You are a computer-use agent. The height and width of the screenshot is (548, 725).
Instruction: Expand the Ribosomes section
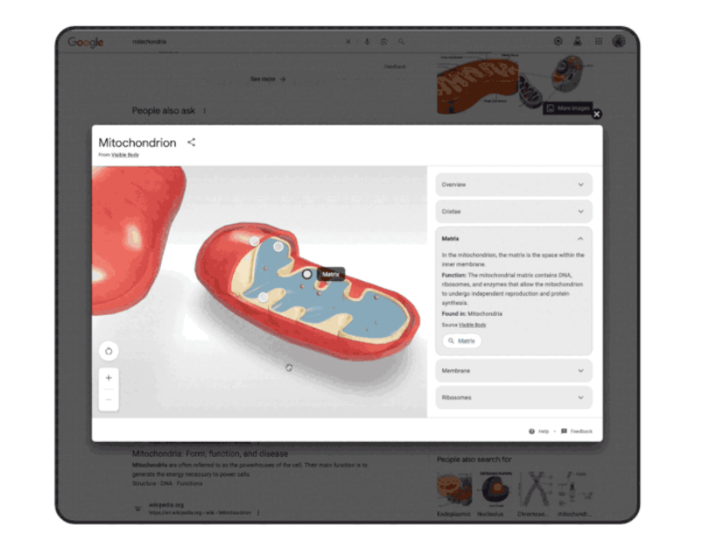pos(514,397)
